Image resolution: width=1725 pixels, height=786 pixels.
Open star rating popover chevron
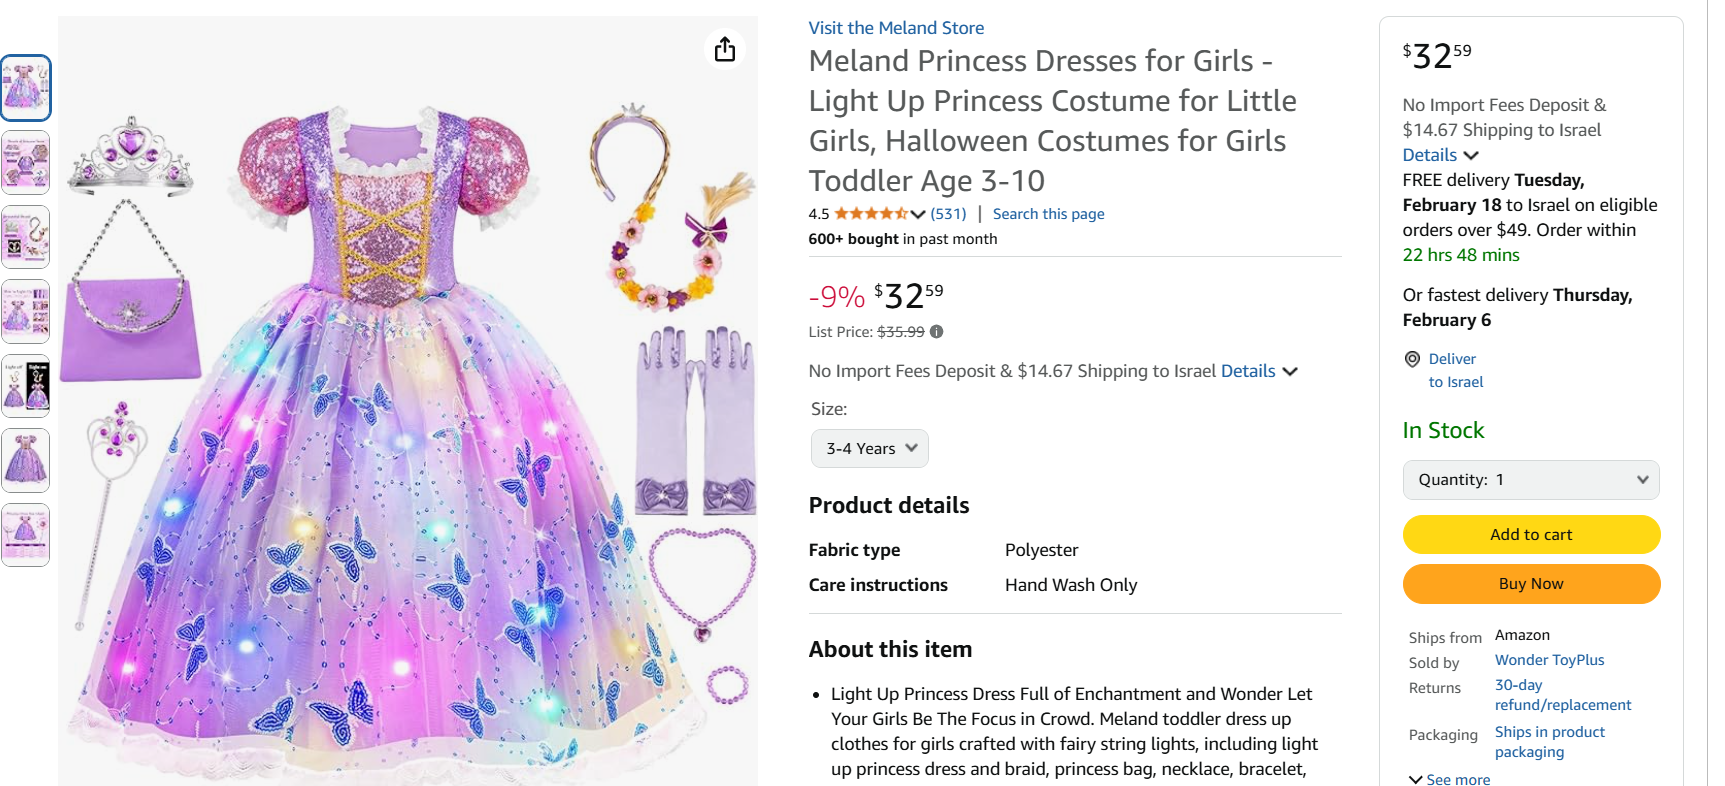918,214
